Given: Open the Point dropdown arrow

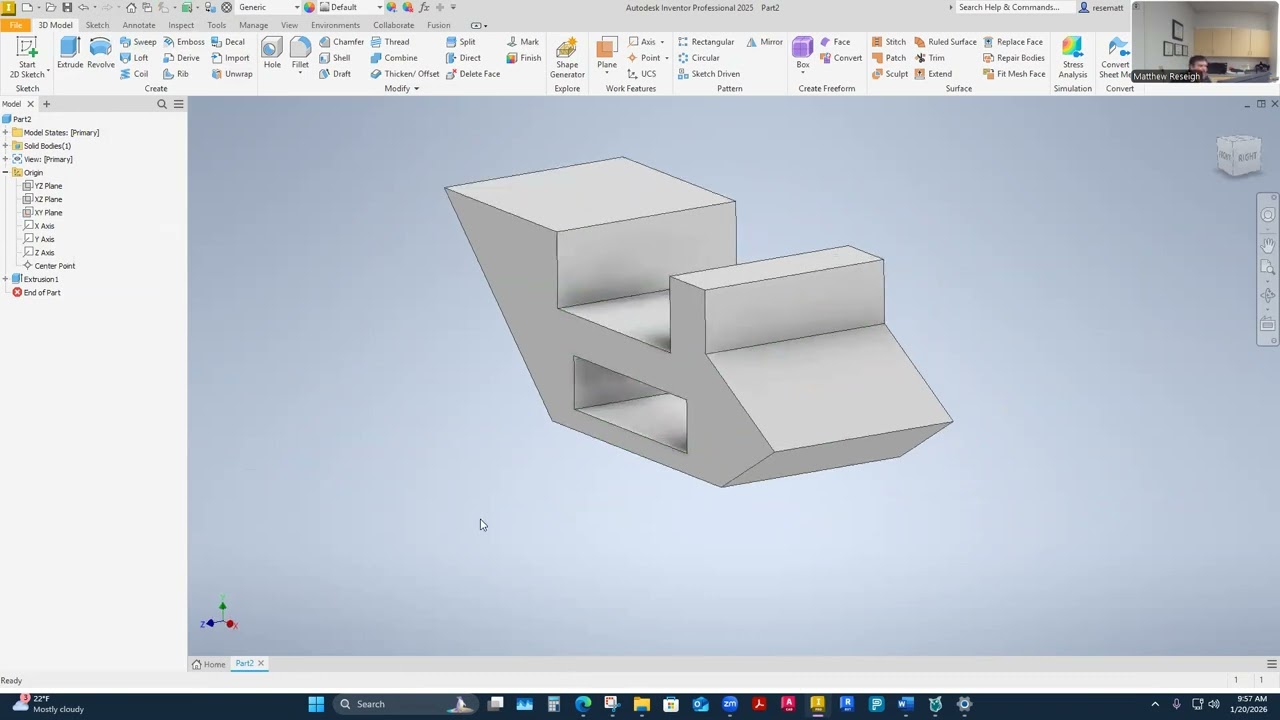Looking at the screenshot, I should tap(666, 58).
